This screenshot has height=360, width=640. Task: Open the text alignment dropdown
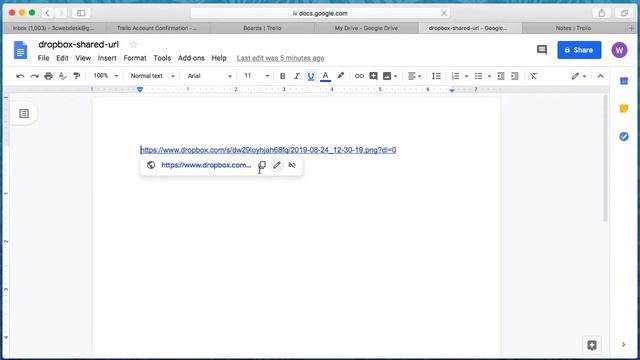(x=415, y=76)
